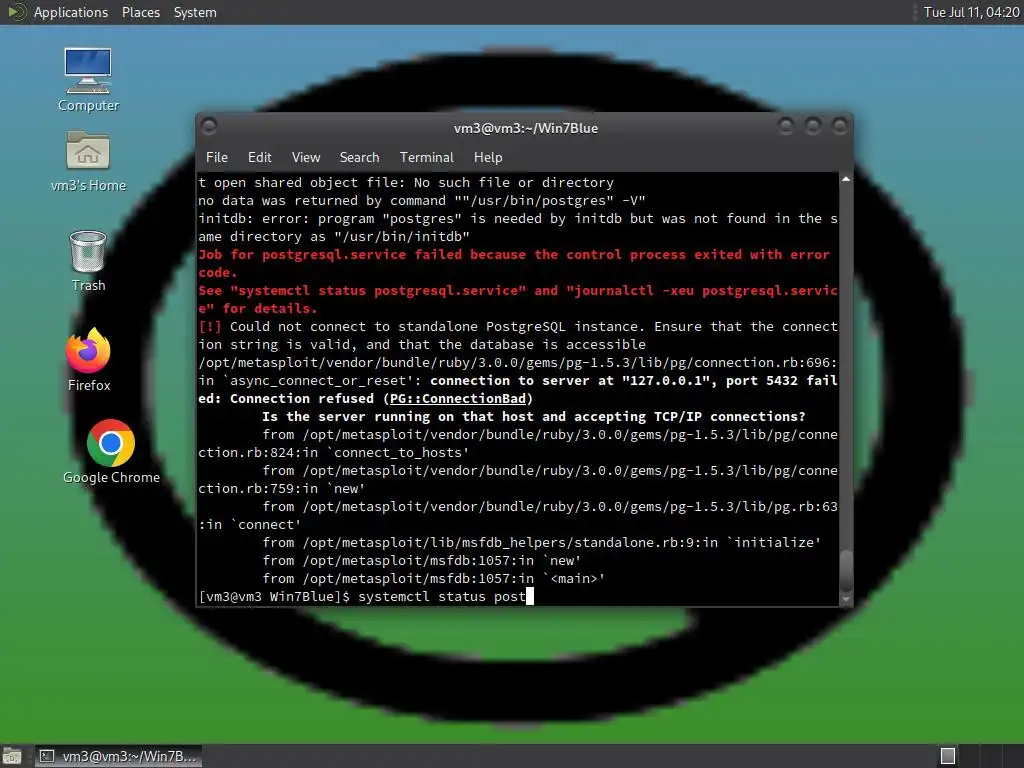The image size is (1024, 768).
Task: Select the vm3@vm3:~/Win7B... taskbar entry
Action: 118,756
